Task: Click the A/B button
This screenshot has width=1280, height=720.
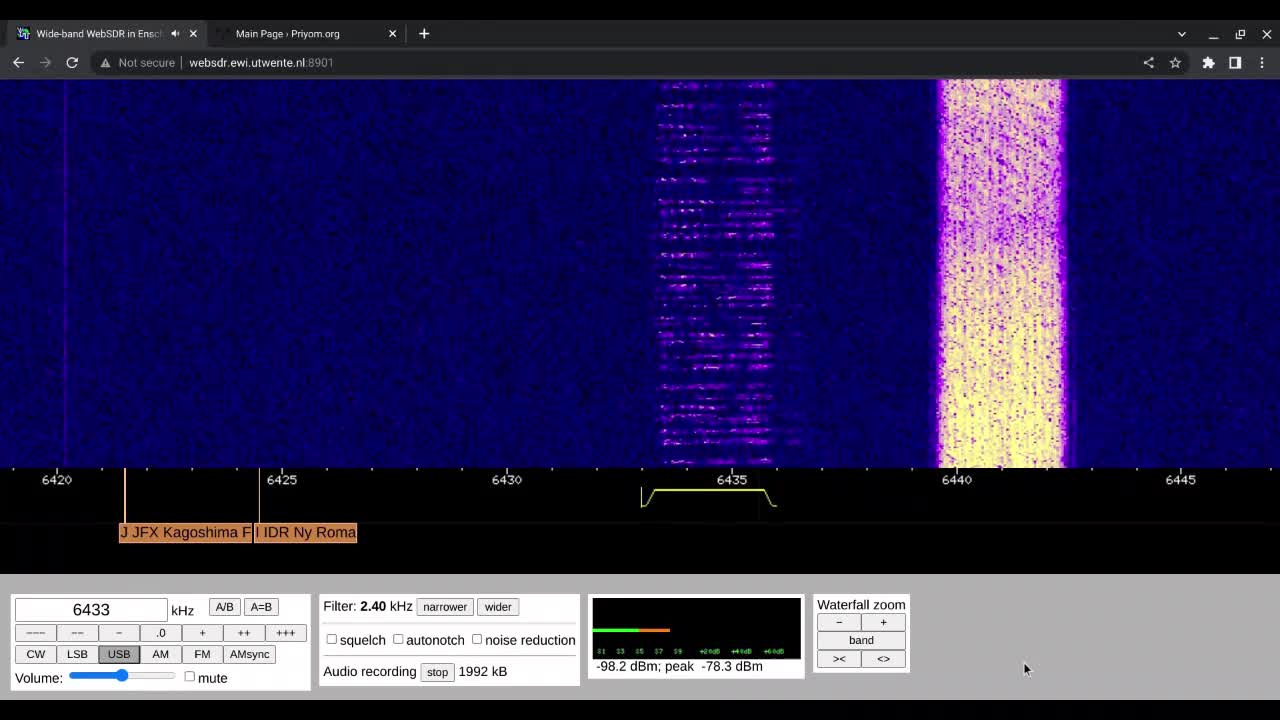Action: [x=224, y=607]
